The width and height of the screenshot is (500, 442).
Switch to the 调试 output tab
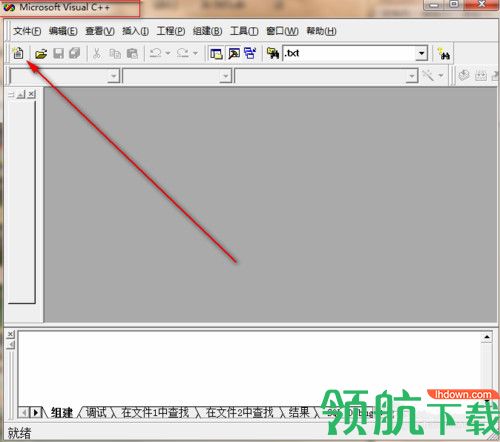coord(96,413)
